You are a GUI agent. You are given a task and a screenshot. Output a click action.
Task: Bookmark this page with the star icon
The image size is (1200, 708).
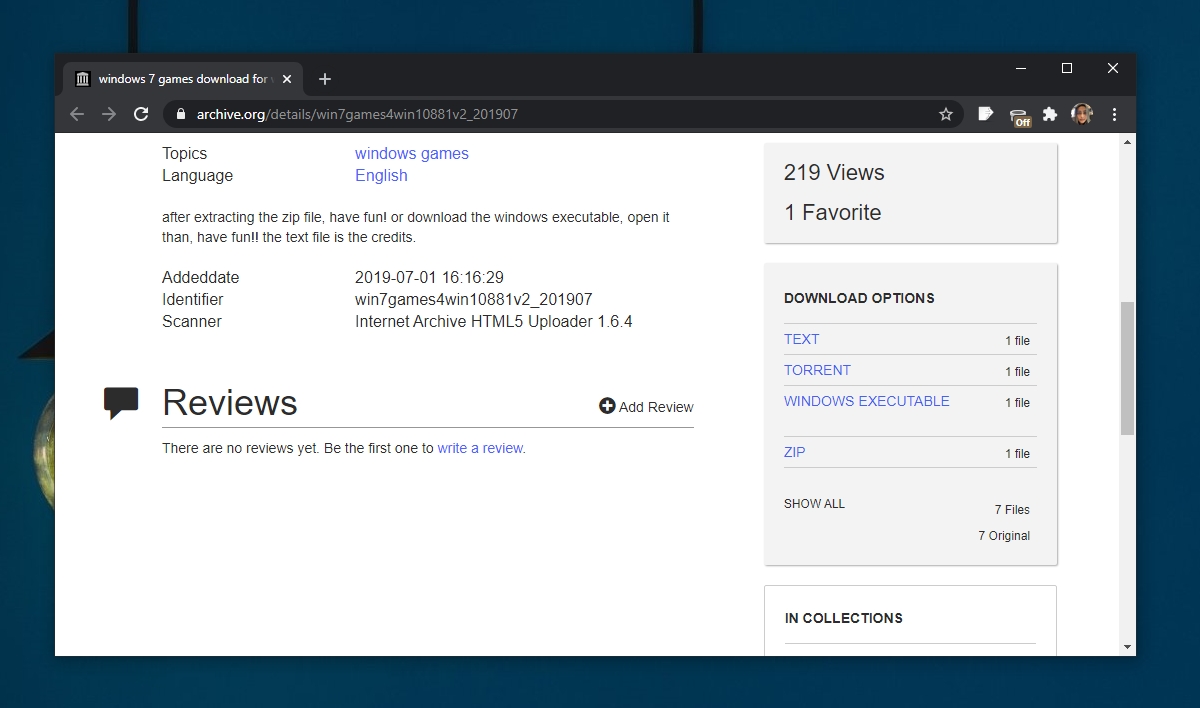click(946, 114)
